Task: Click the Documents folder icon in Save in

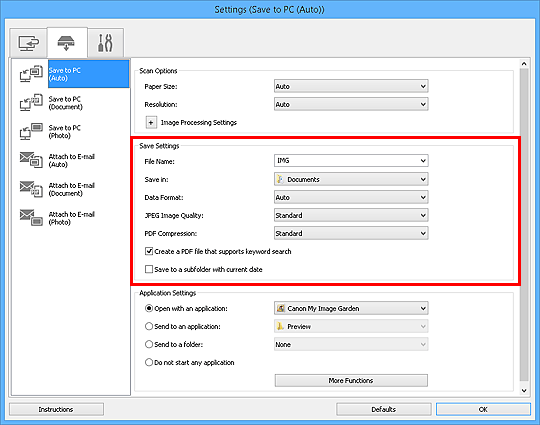Action: (x=280, y=179)
